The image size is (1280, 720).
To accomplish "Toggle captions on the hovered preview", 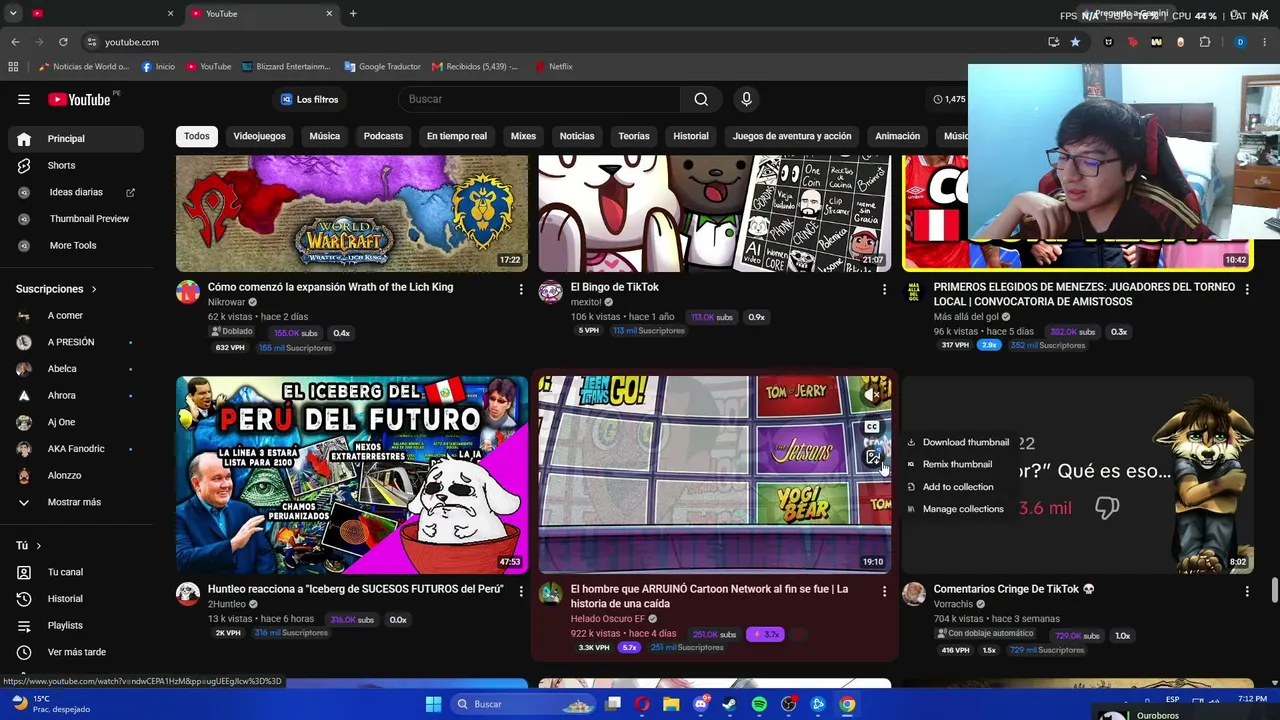I will click(x=872, y=427).
